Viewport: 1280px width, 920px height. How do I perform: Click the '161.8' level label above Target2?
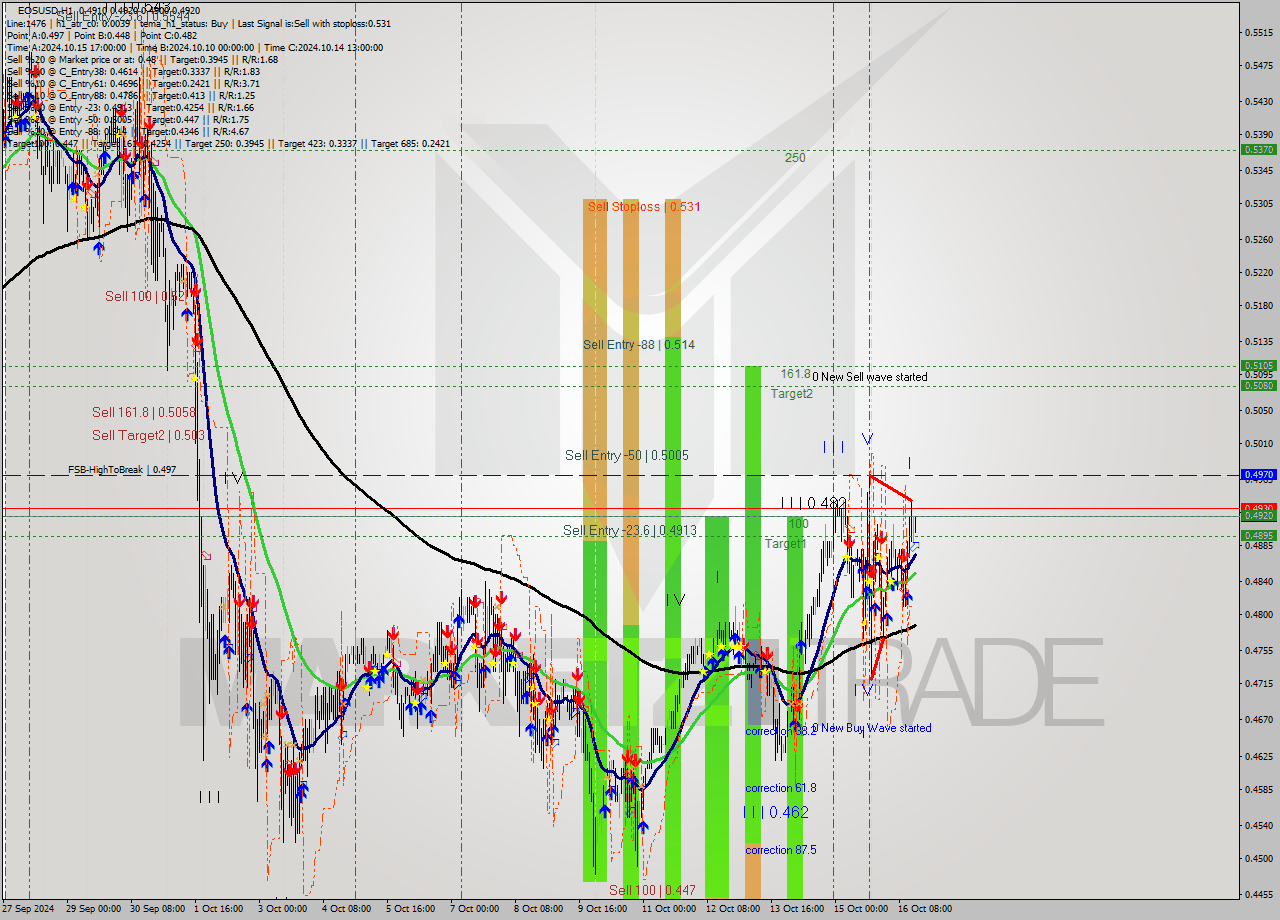coord(795,374)
